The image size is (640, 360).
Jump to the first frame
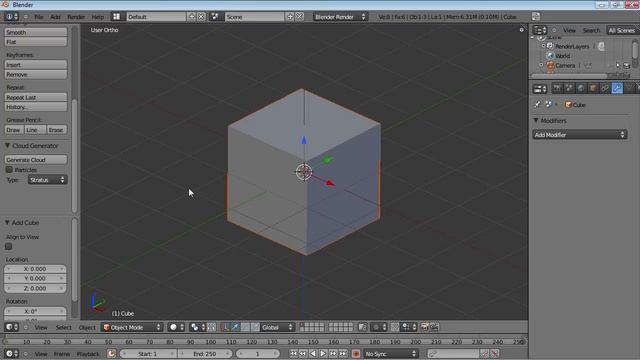293,354
